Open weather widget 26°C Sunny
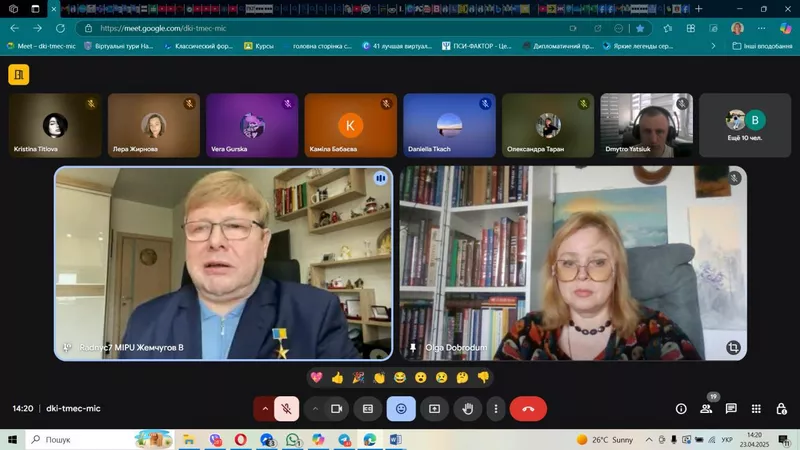 (605, 439)
